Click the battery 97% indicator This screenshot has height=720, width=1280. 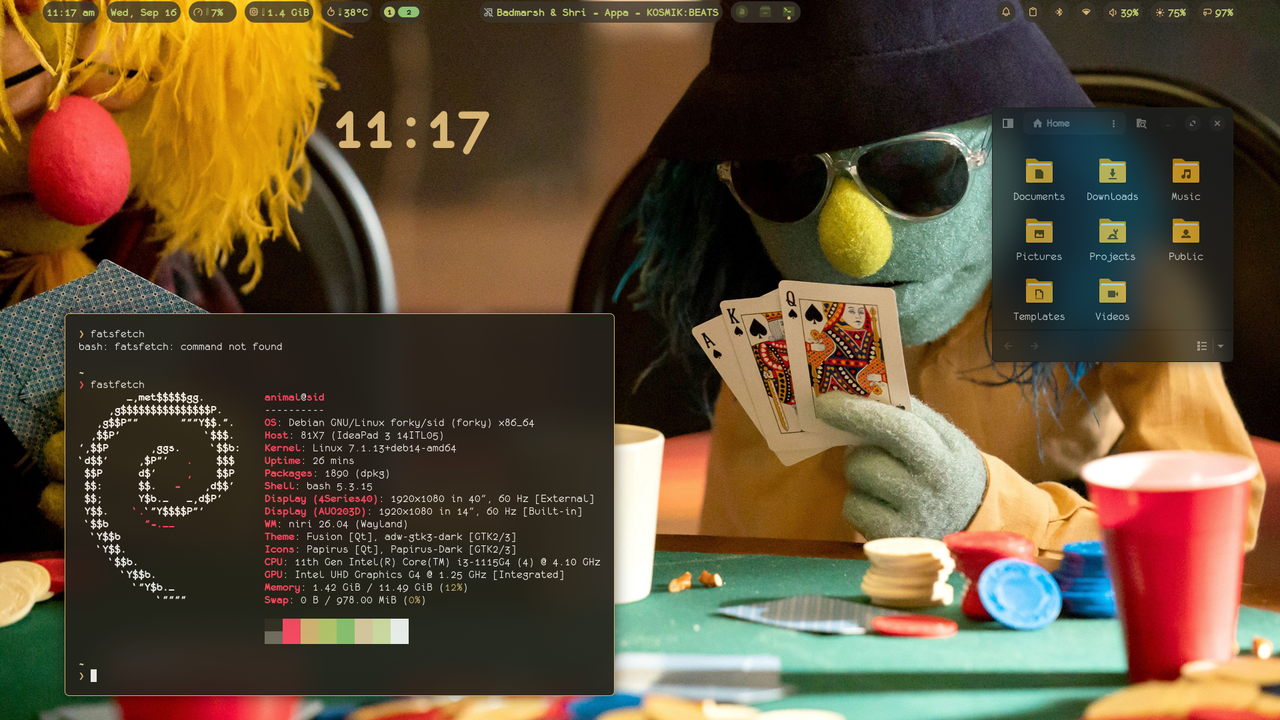click(1218, 12)
